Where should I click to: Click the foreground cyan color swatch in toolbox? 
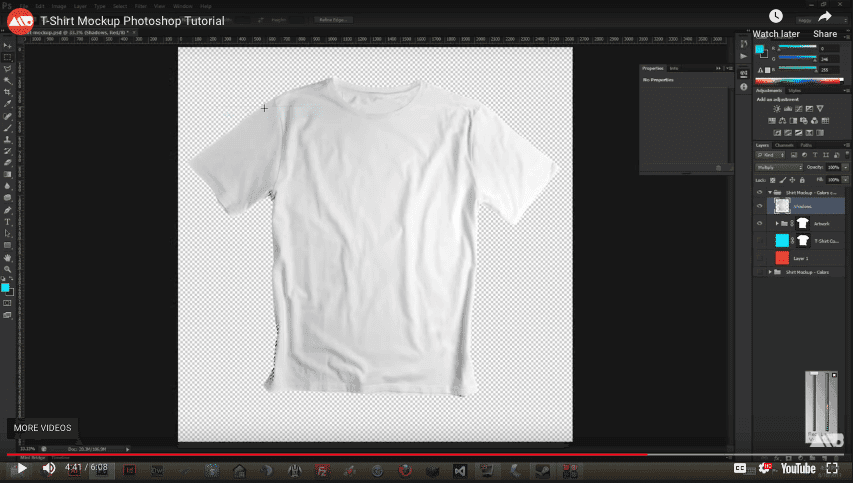[x=5, y=287]
